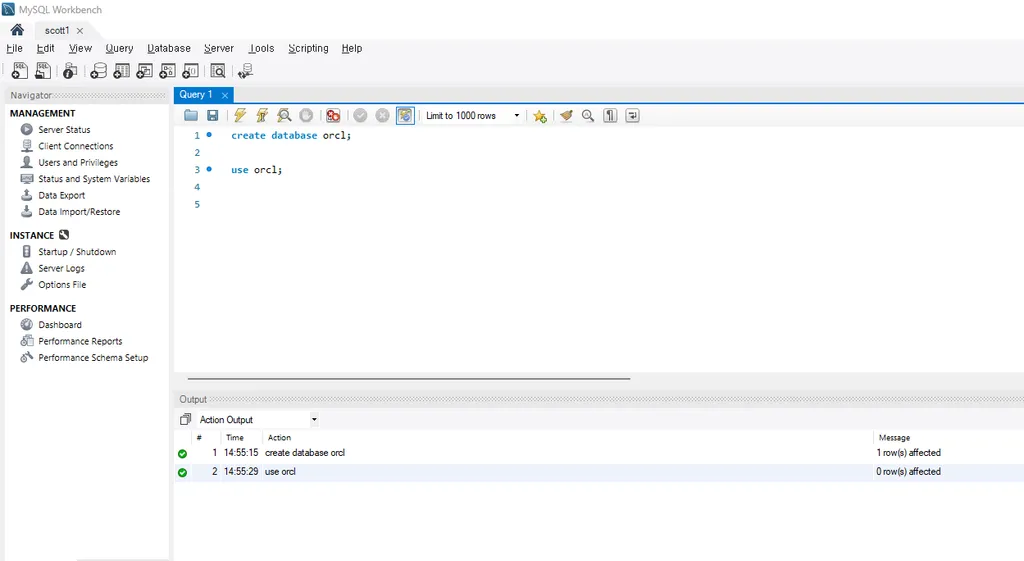This screenshot has height=561, width=1024.
Task: Open Data Export
Action: coord(61,195)
